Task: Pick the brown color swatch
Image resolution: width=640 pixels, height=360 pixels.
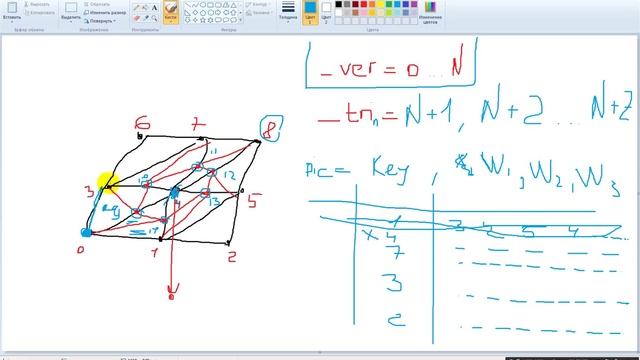Action: coord(356,13)
